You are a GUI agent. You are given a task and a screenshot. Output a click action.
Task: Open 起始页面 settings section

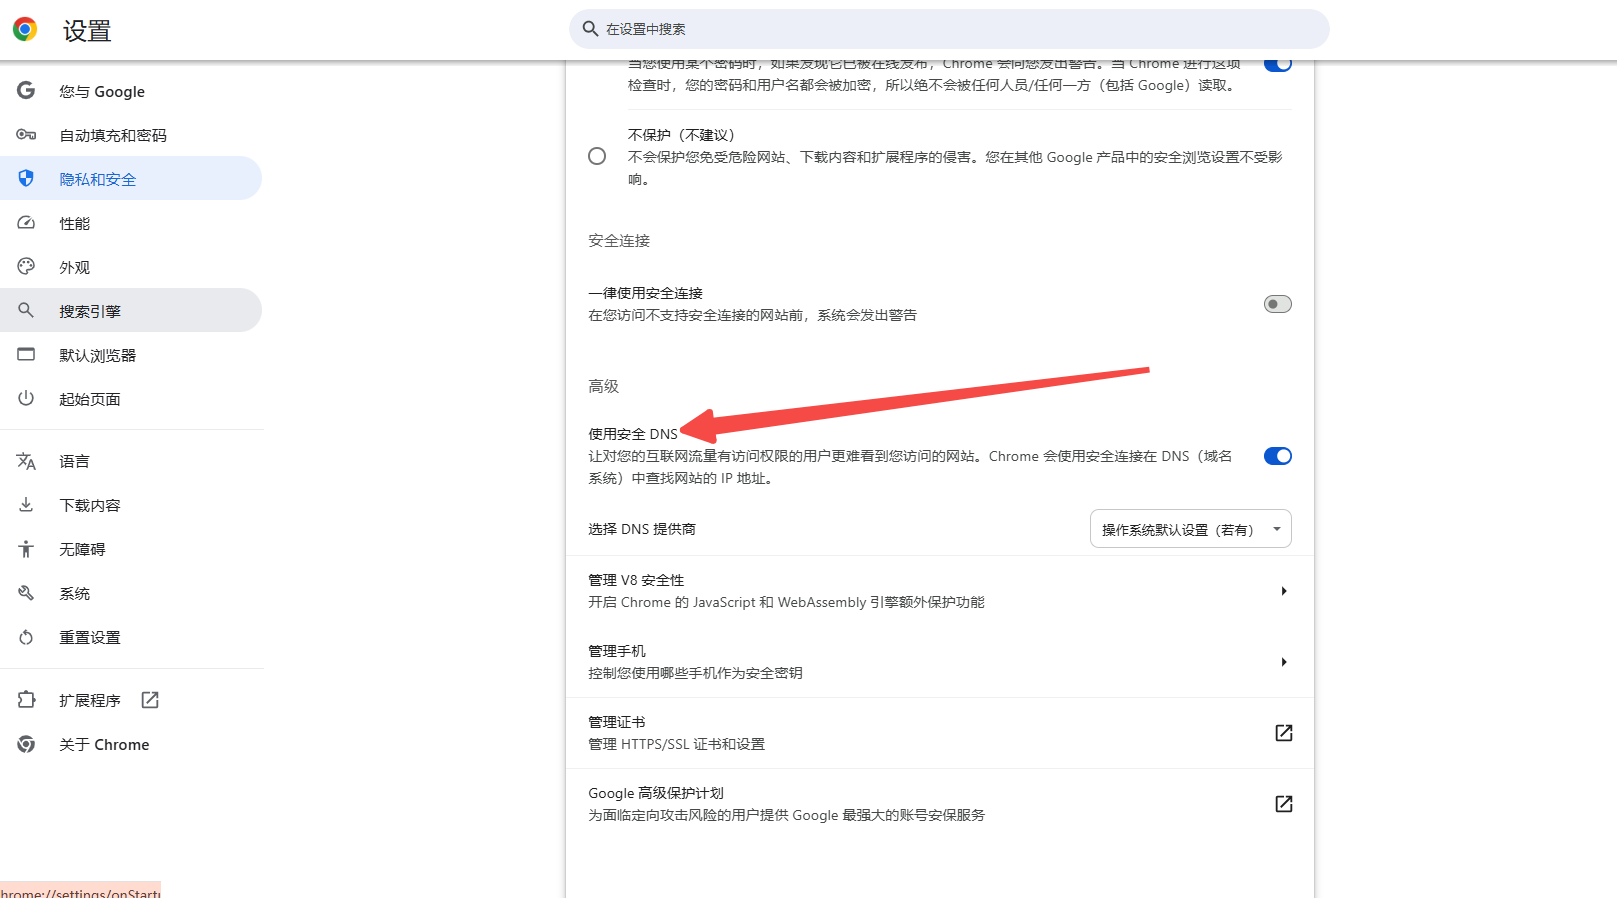tap(131, 399)
